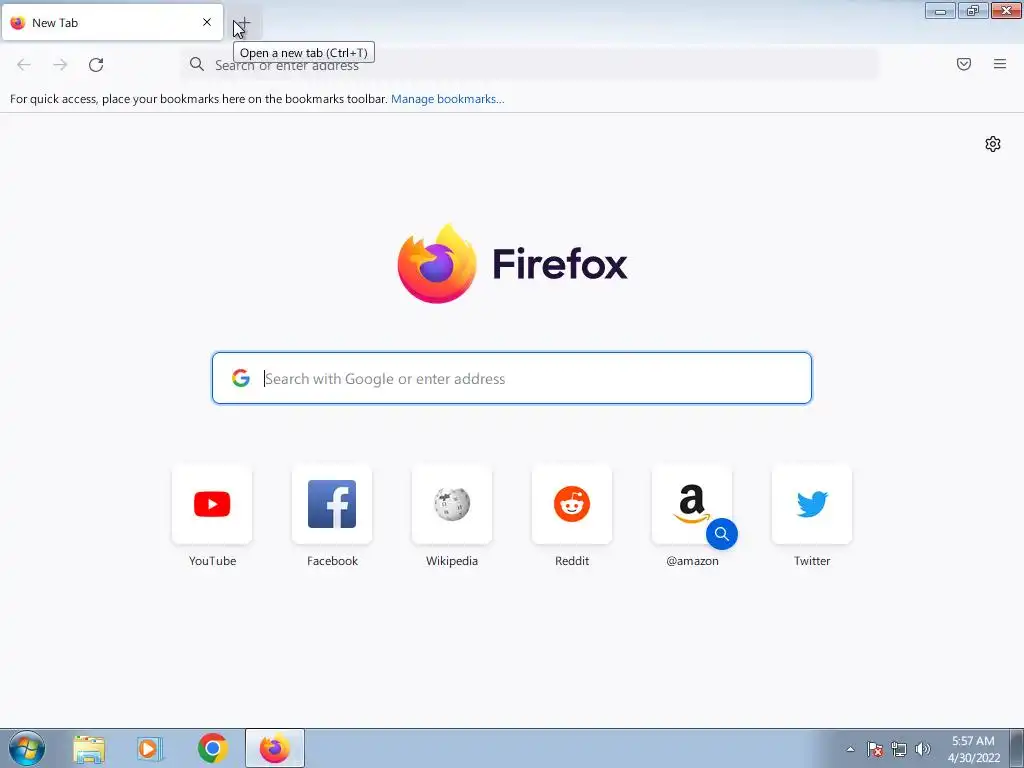Screen dimensions: 1024x768
Task: Click the YouTube label text
Action: 212,561
